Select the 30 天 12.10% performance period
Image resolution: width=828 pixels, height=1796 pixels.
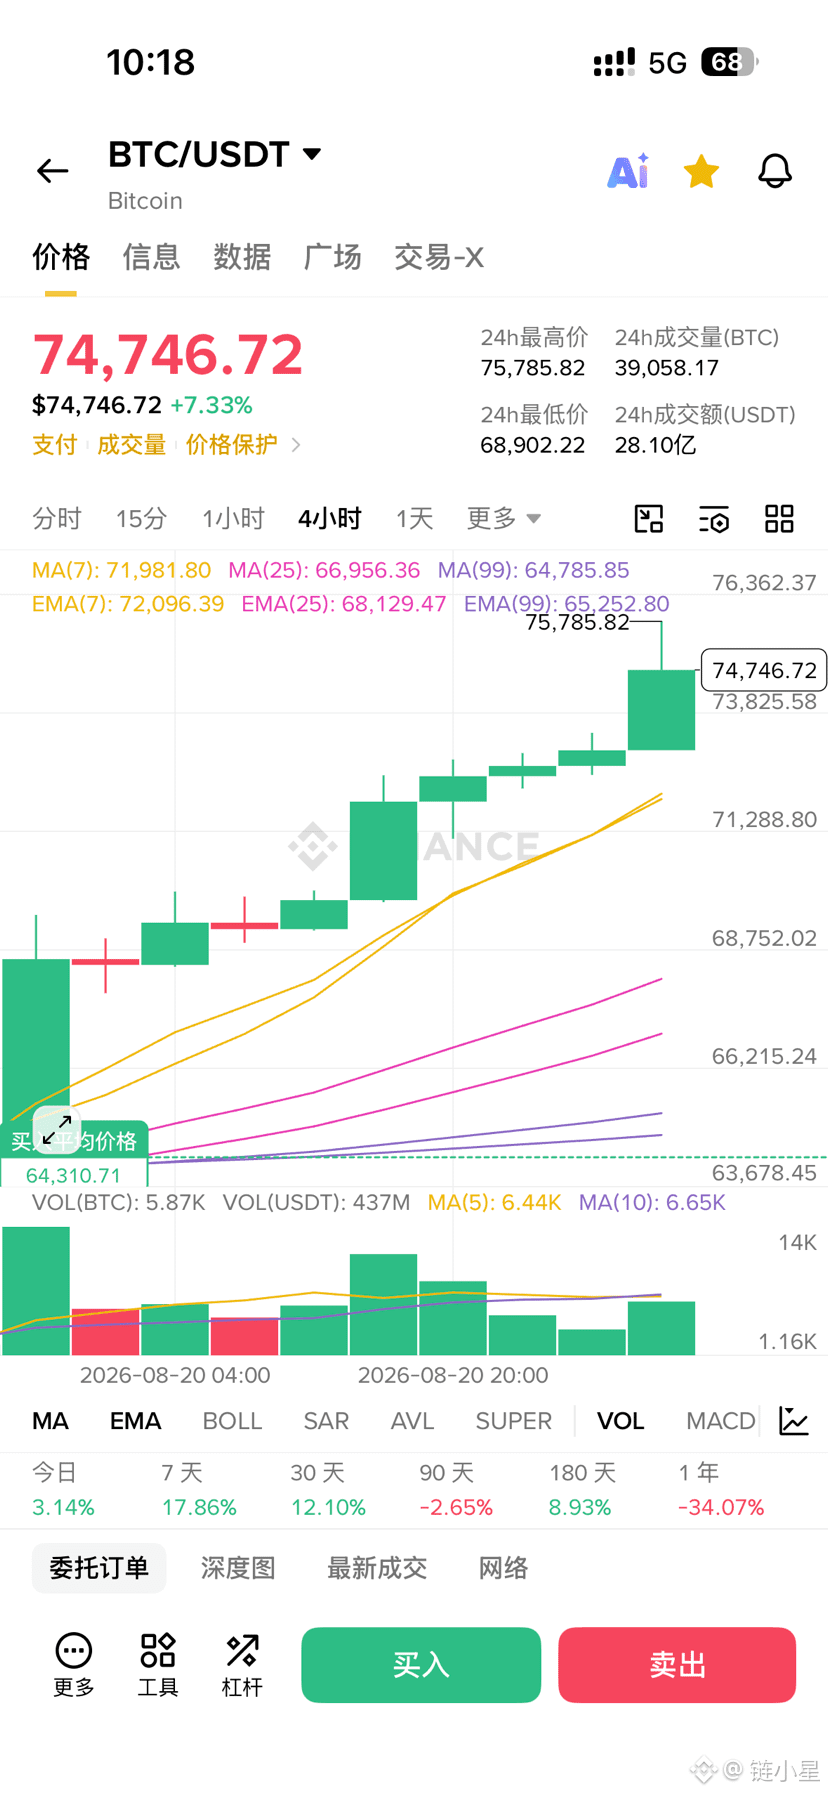tap(328, 1490)
